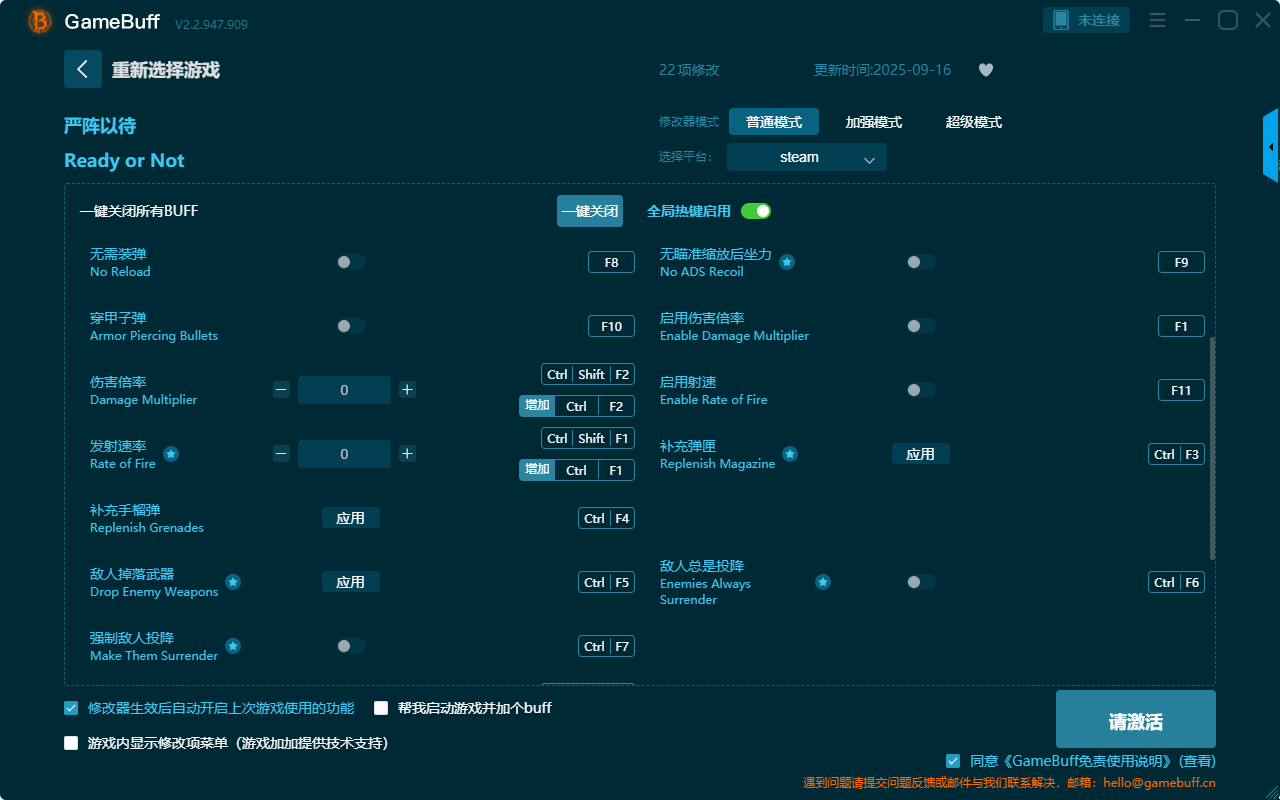1280x800 pixels.
Task: Select 超级模式 tab
Action: tap(974, 122)
